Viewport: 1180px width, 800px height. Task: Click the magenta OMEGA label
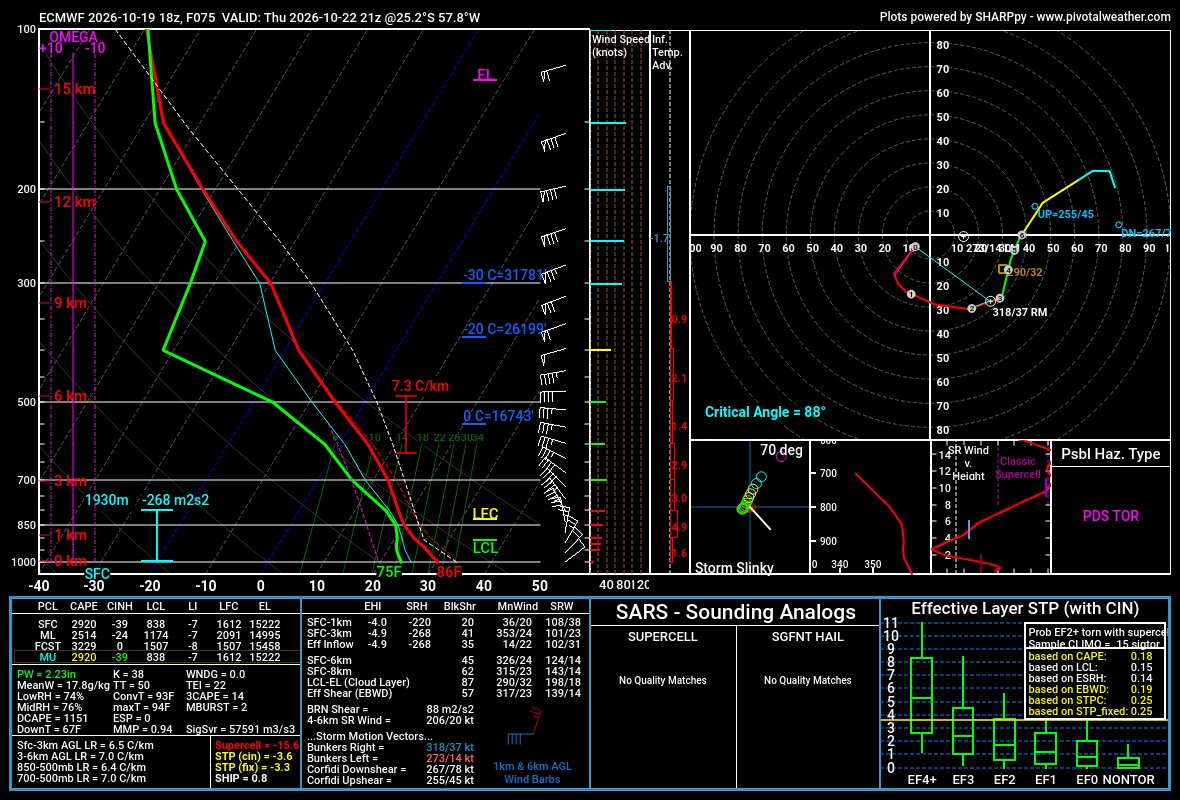(x=73, y=37)
